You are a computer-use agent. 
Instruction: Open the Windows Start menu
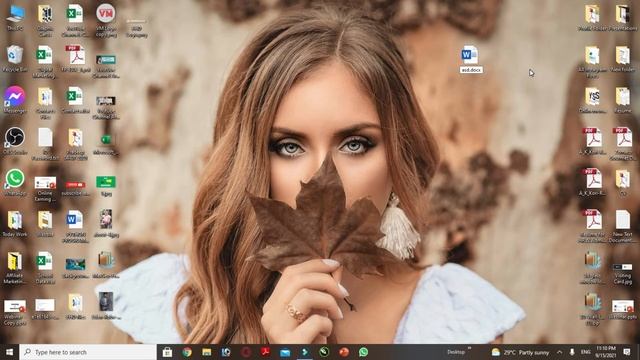coord(9,352)
